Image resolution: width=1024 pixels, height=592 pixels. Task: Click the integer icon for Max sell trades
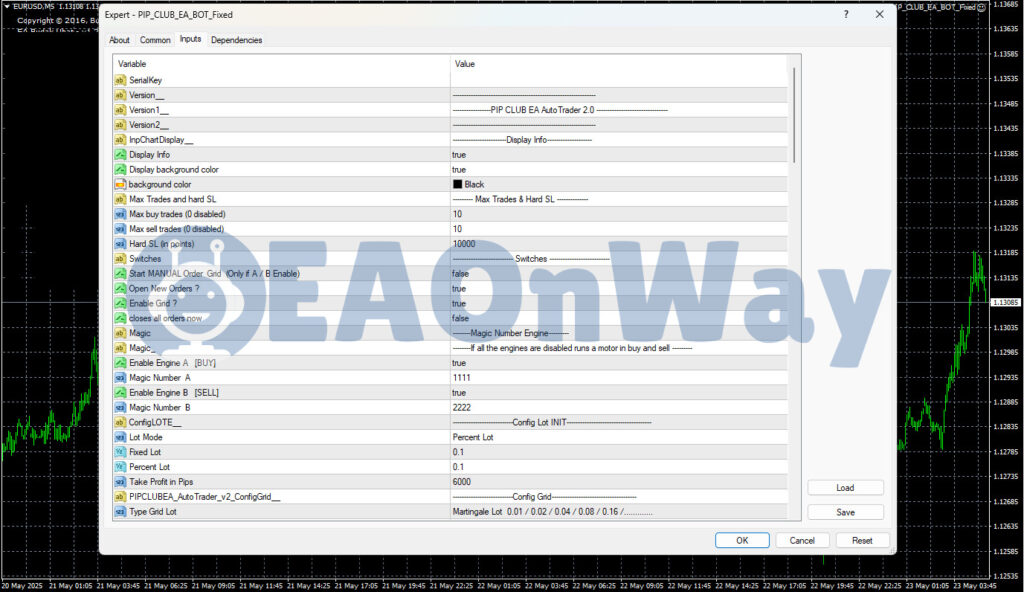click(x=120, y=229)
